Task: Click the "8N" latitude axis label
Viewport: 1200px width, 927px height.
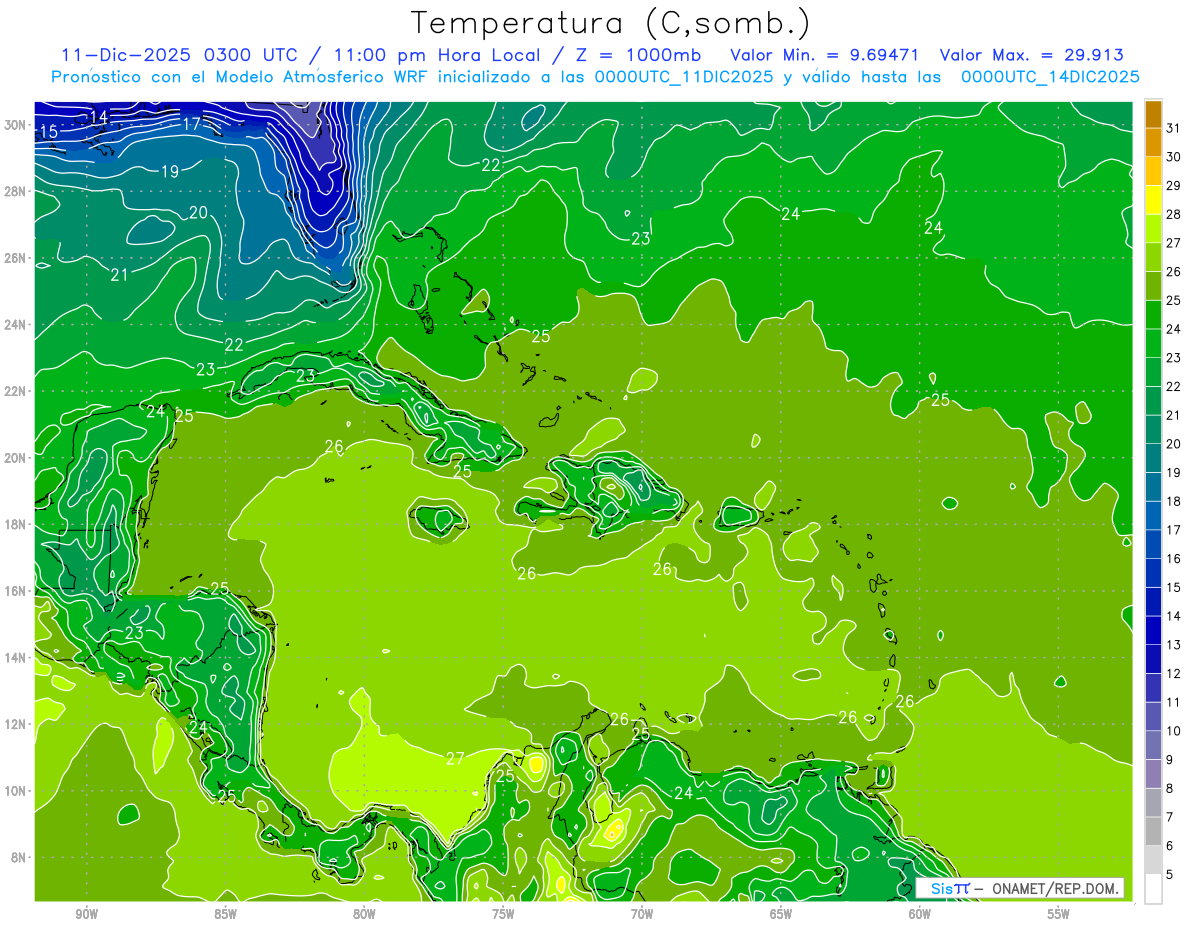Action: (19, 857)
